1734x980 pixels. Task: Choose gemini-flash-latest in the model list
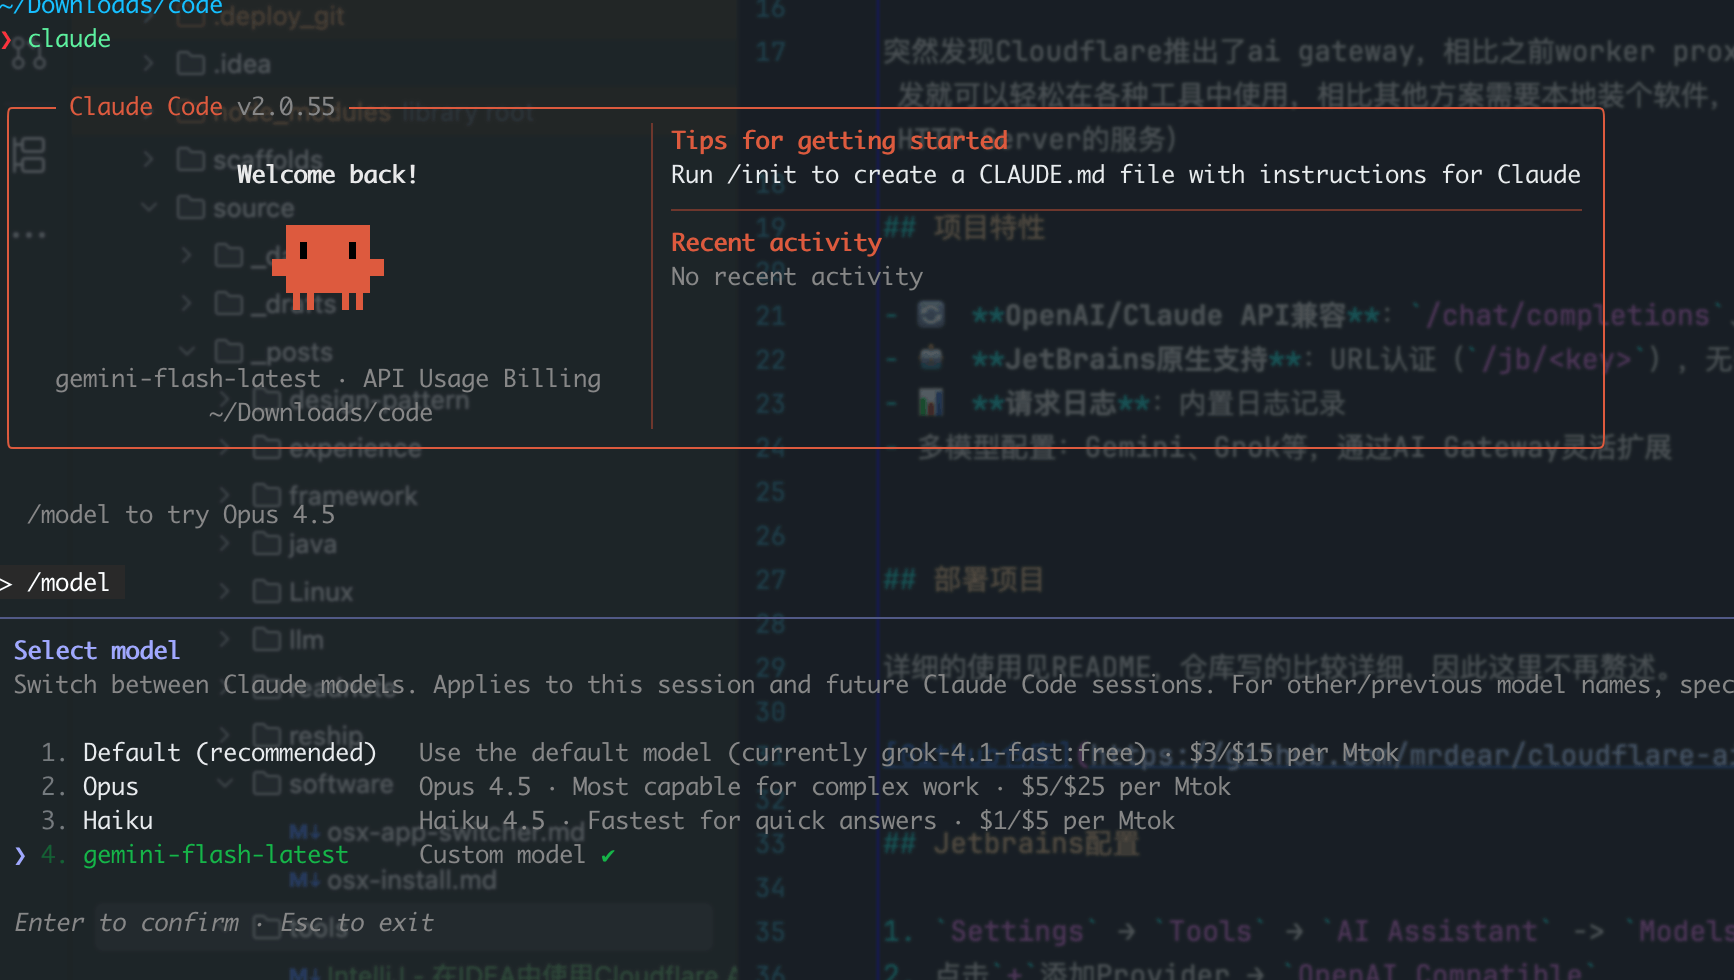[x=215, y=855]
